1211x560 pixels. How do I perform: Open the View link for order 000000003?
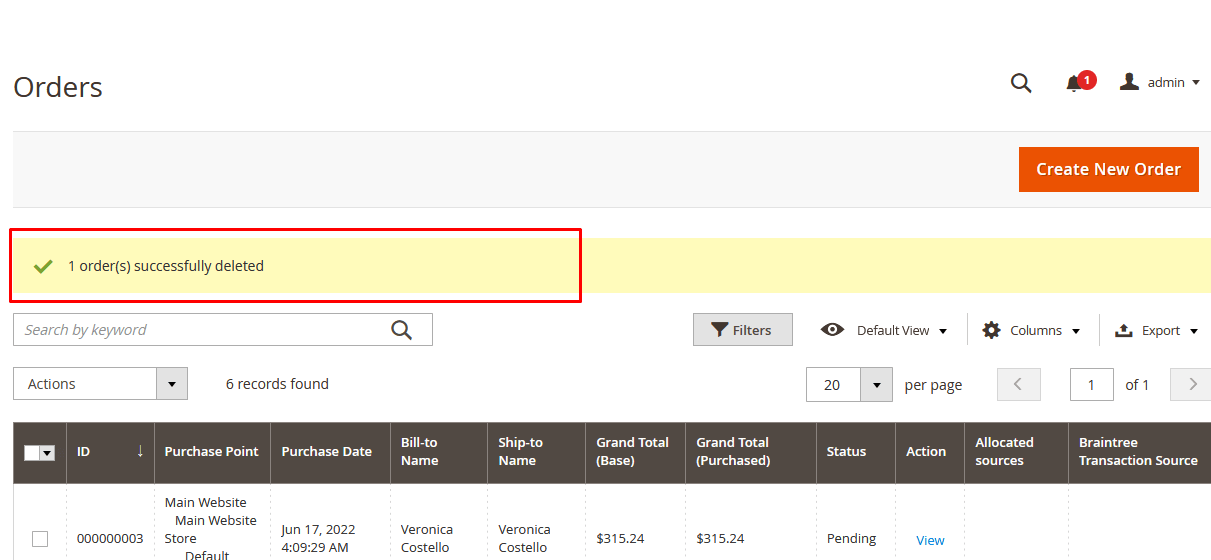click(930, 540)
